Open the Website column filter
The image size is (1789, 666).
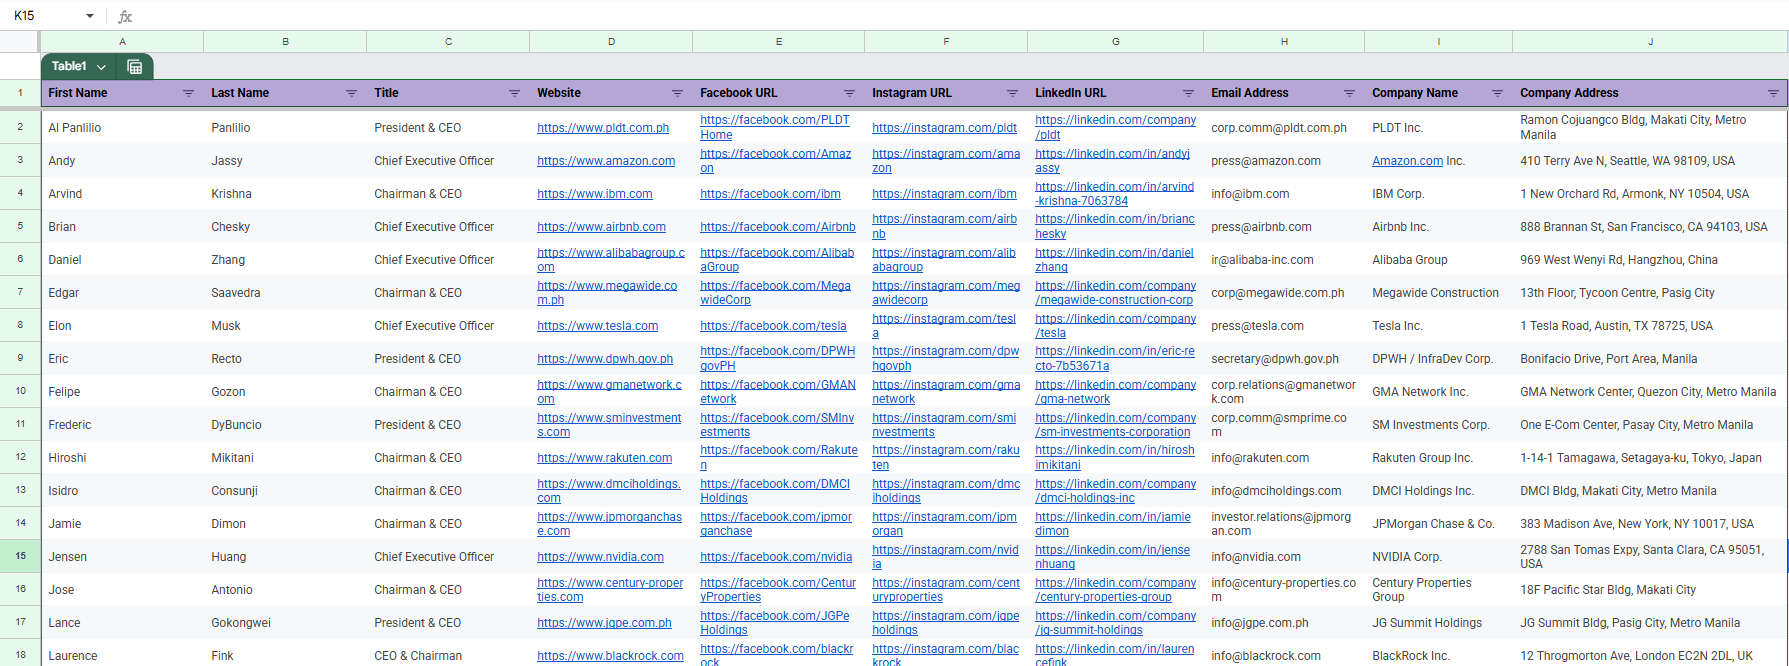tap(677, 93)
